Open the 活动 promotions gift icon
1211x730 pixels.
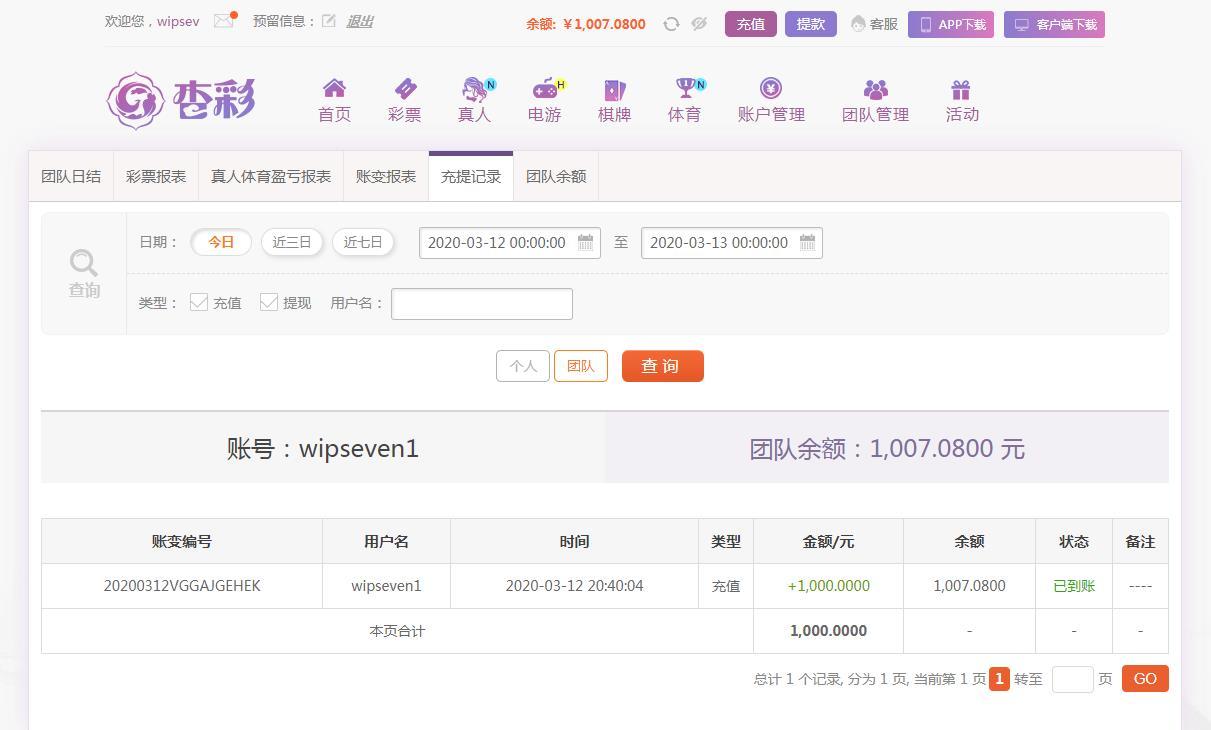point(962,101)
